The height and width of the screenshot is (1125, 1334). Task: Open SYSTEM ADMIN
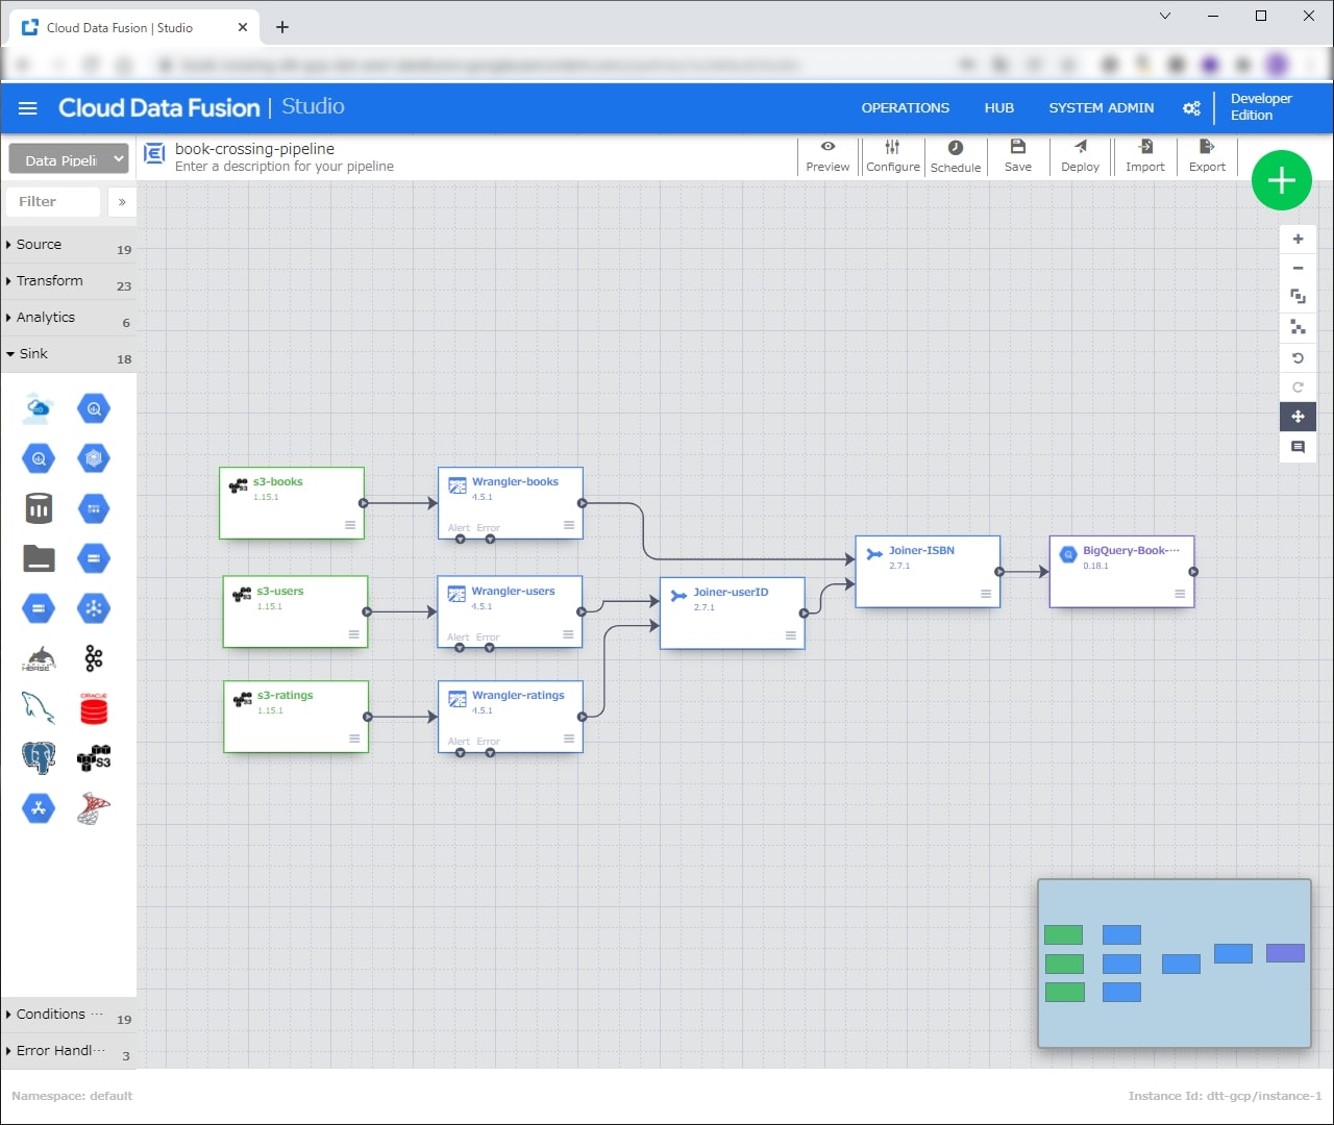pyautogui.click(x=1101, y=108)
